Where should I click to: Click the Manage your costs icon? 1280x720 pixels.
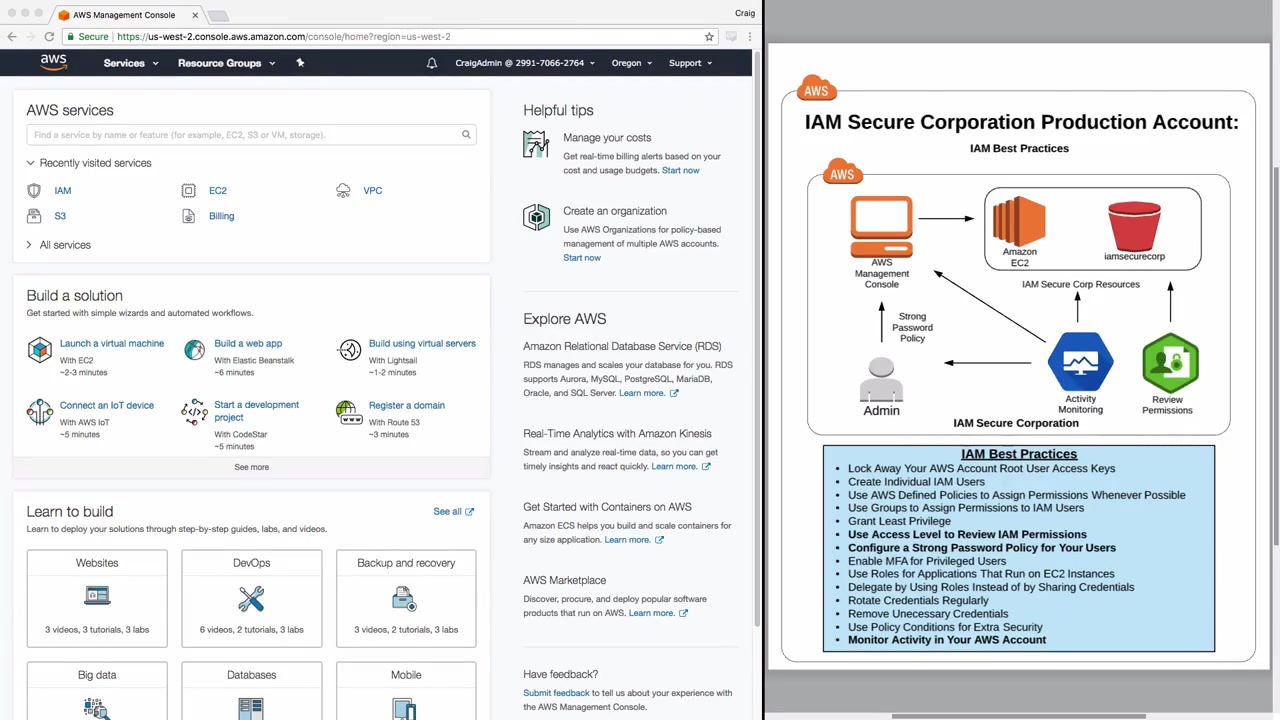[x=536, y=145]
